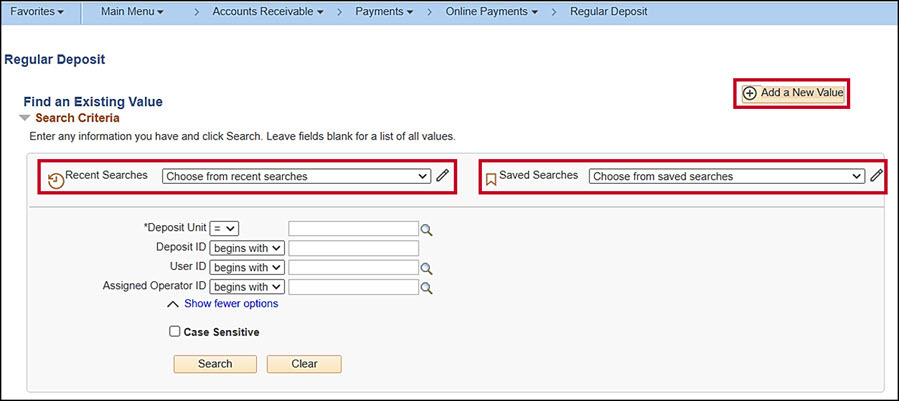Click the Saved Searches bookmark icon
The image size is (899, 401).
(x=491, y=180)
